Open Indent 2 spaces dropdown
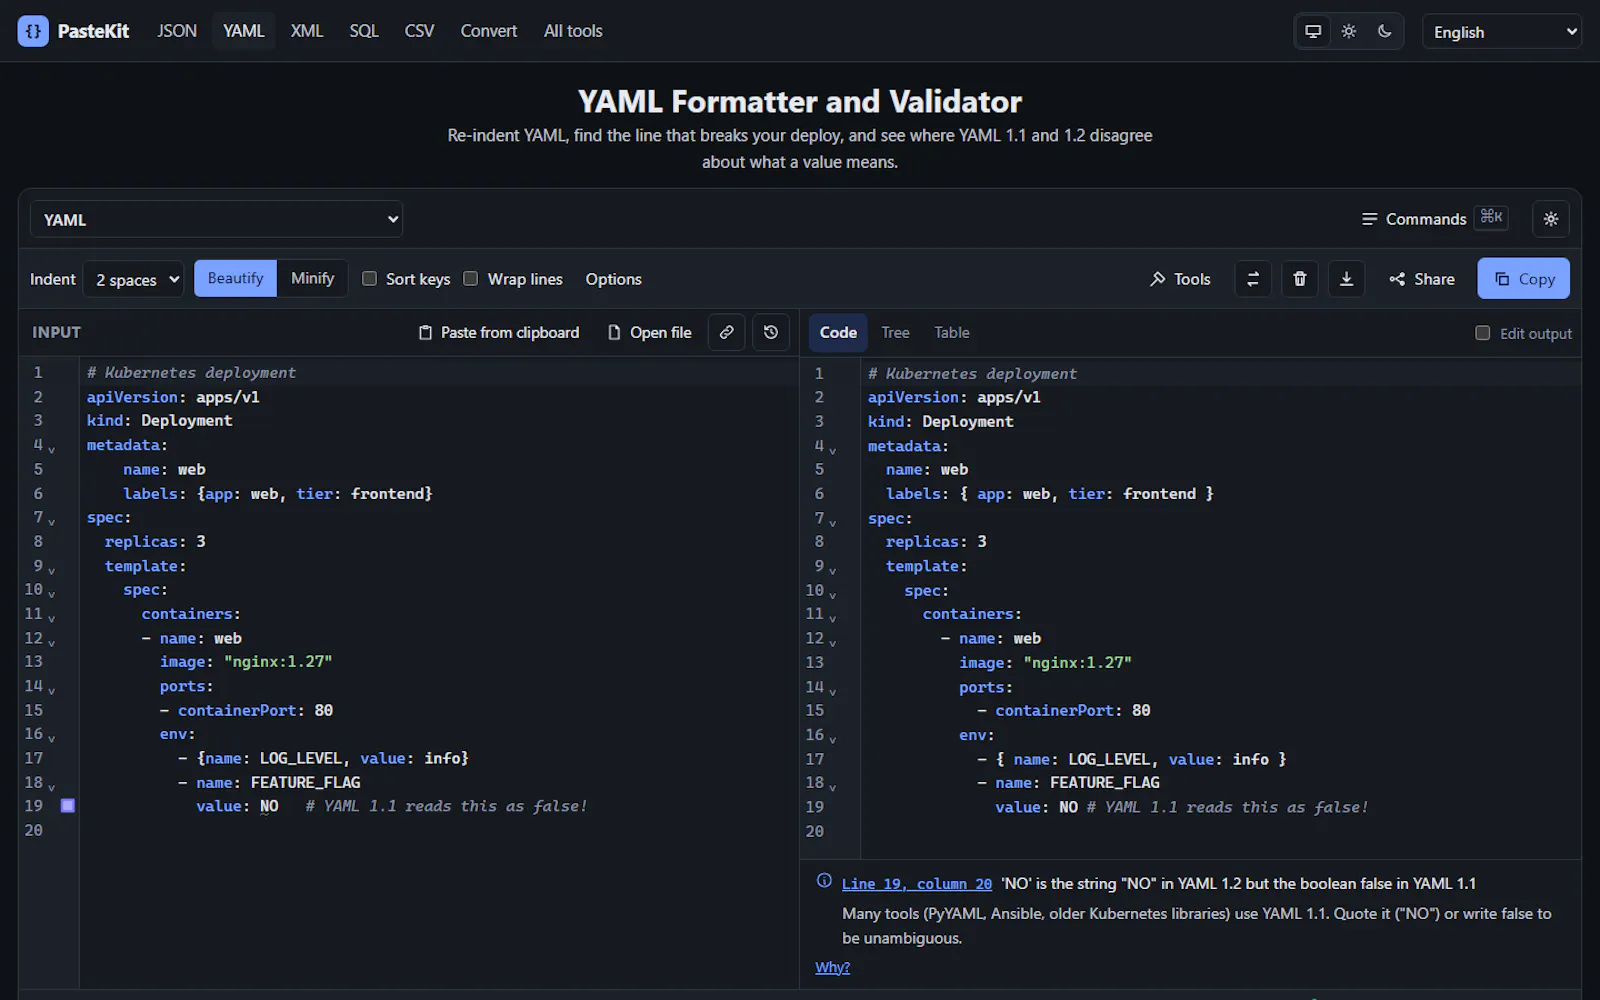This screenshot has height=1000, width=1600. click(134, 279)
